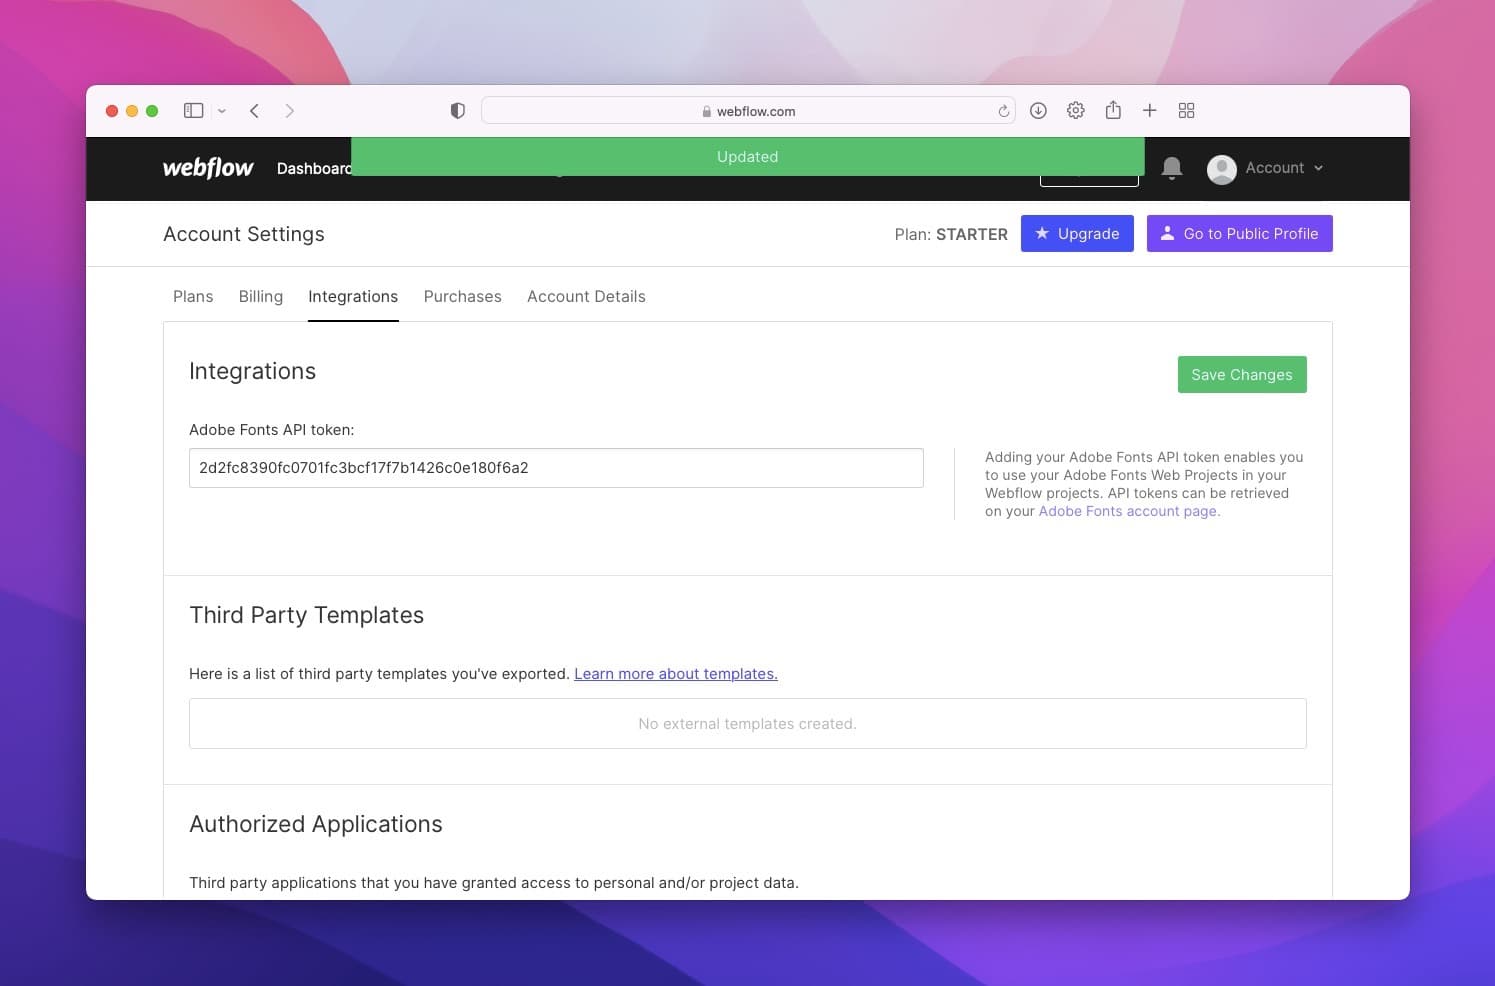The width and height of the screenshot is (1495, 986).
Task: Reload the page with the refresh icon
Action: [x=1003, y=111]
